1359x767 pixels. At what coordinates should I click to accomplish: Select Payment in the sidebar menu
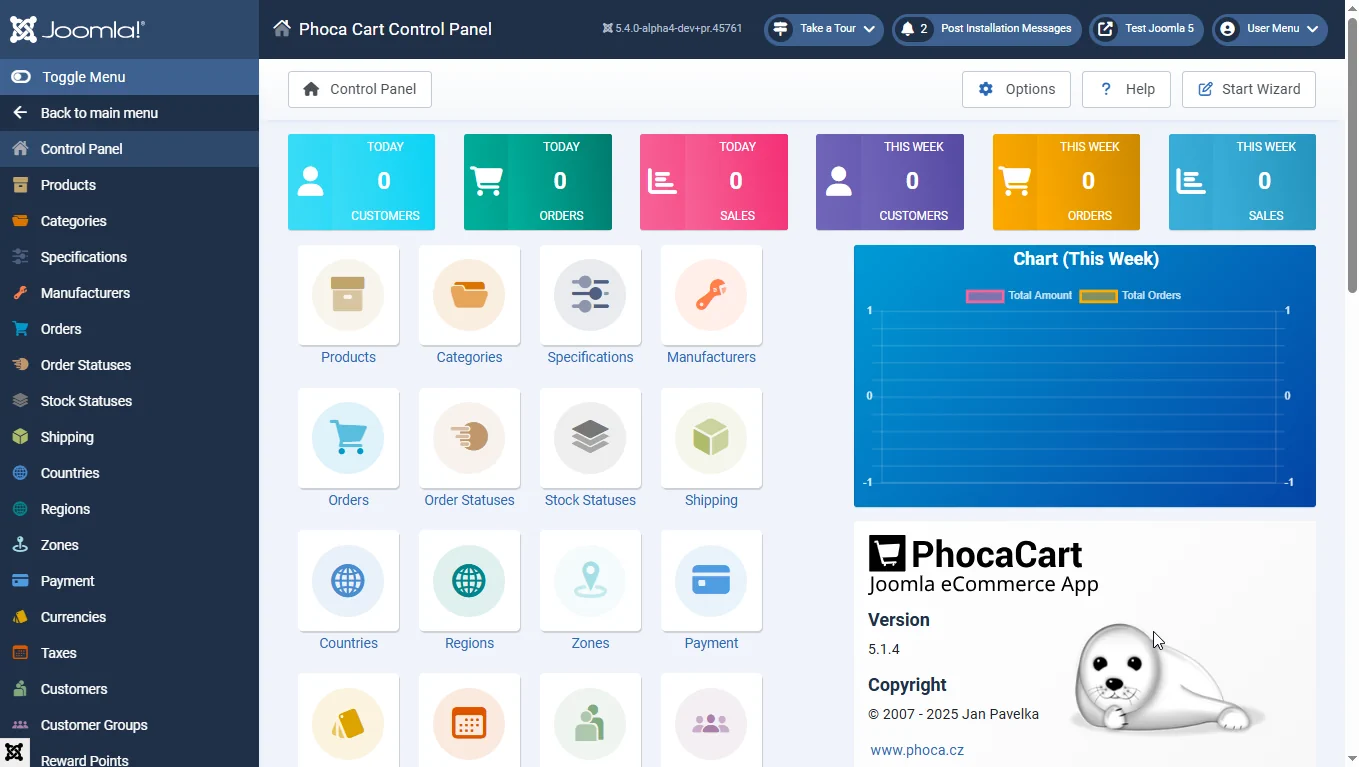[129, 581]
